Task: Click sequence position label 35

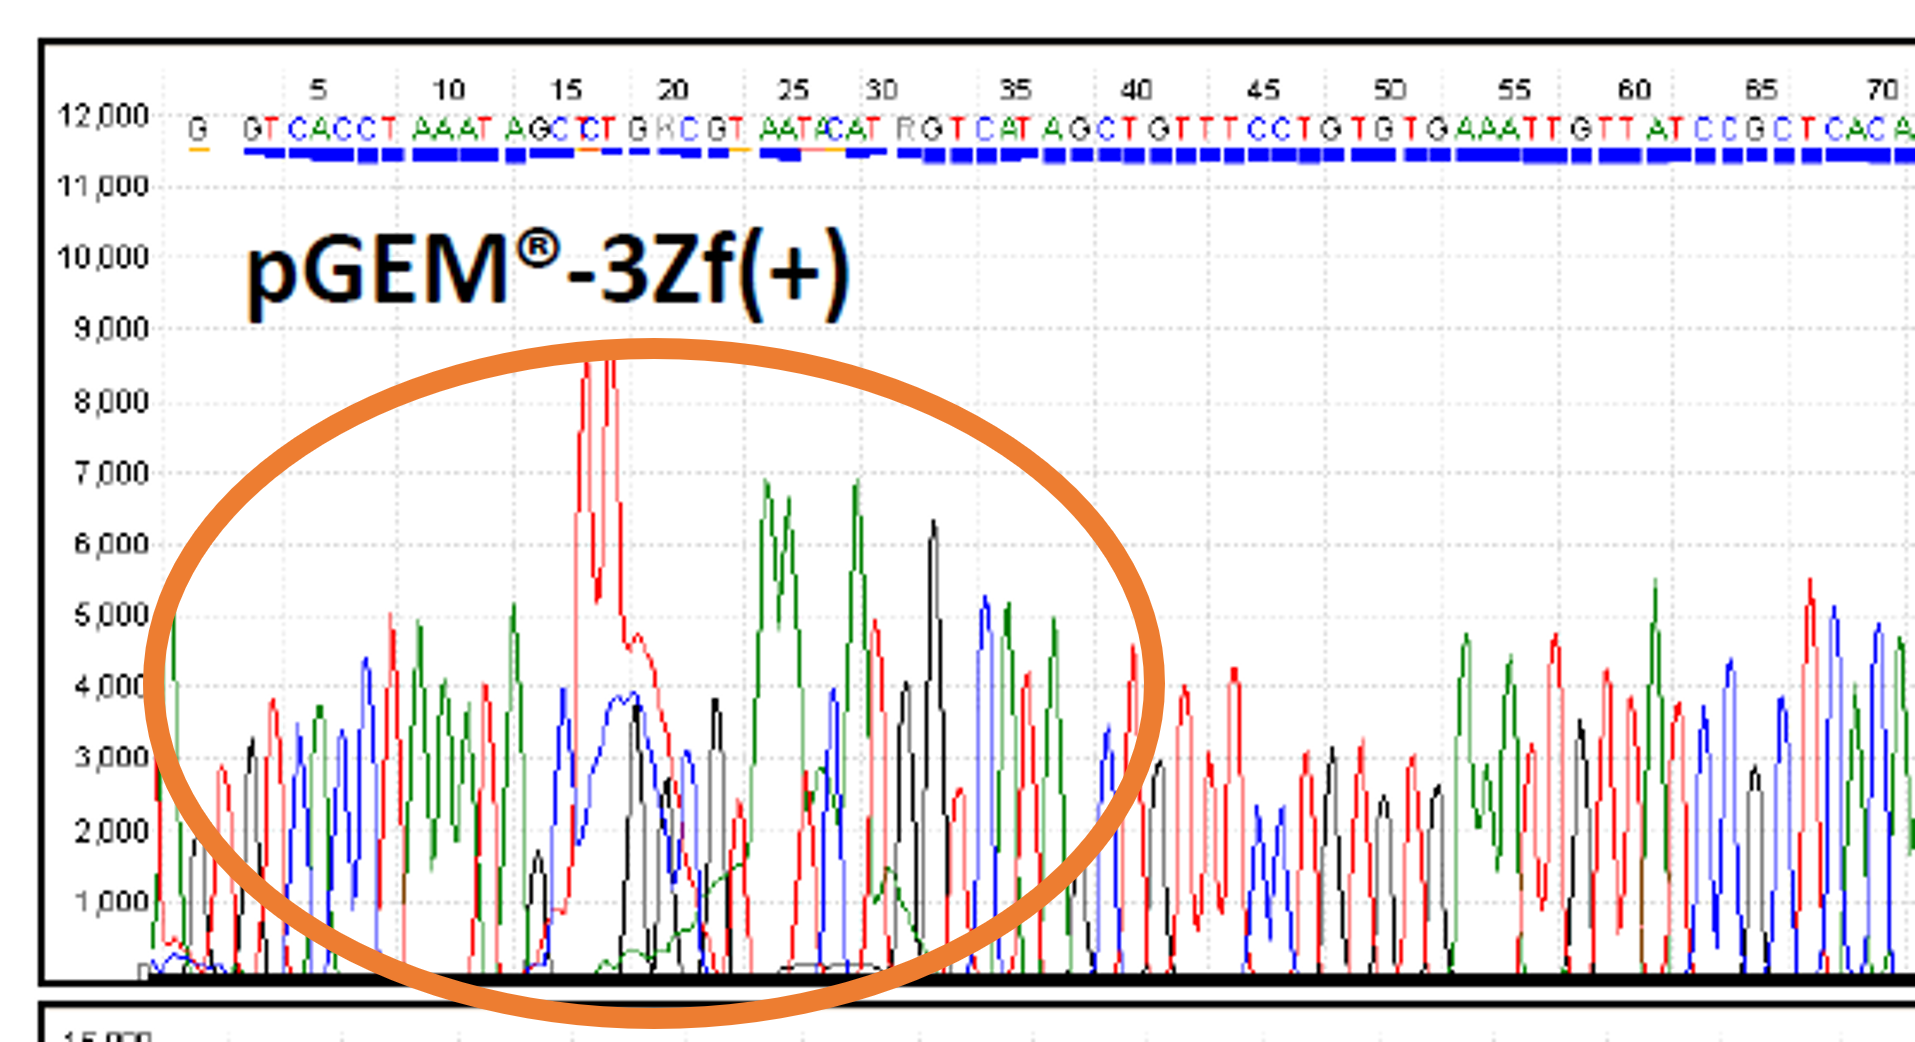Action: (x=1015, y=90)
